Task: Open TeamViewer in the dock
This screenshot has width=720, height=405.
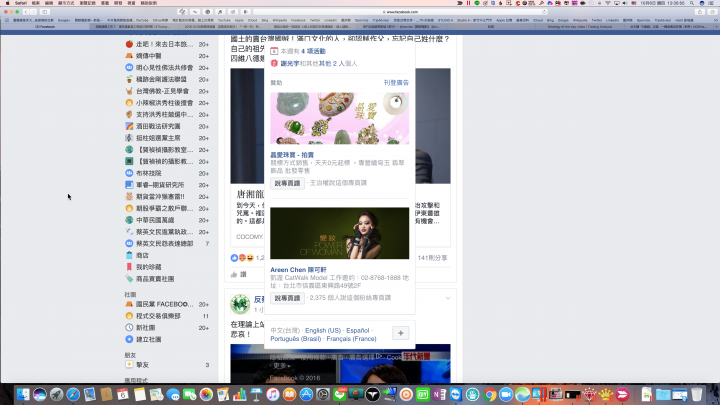Action: tap(456, 394)
